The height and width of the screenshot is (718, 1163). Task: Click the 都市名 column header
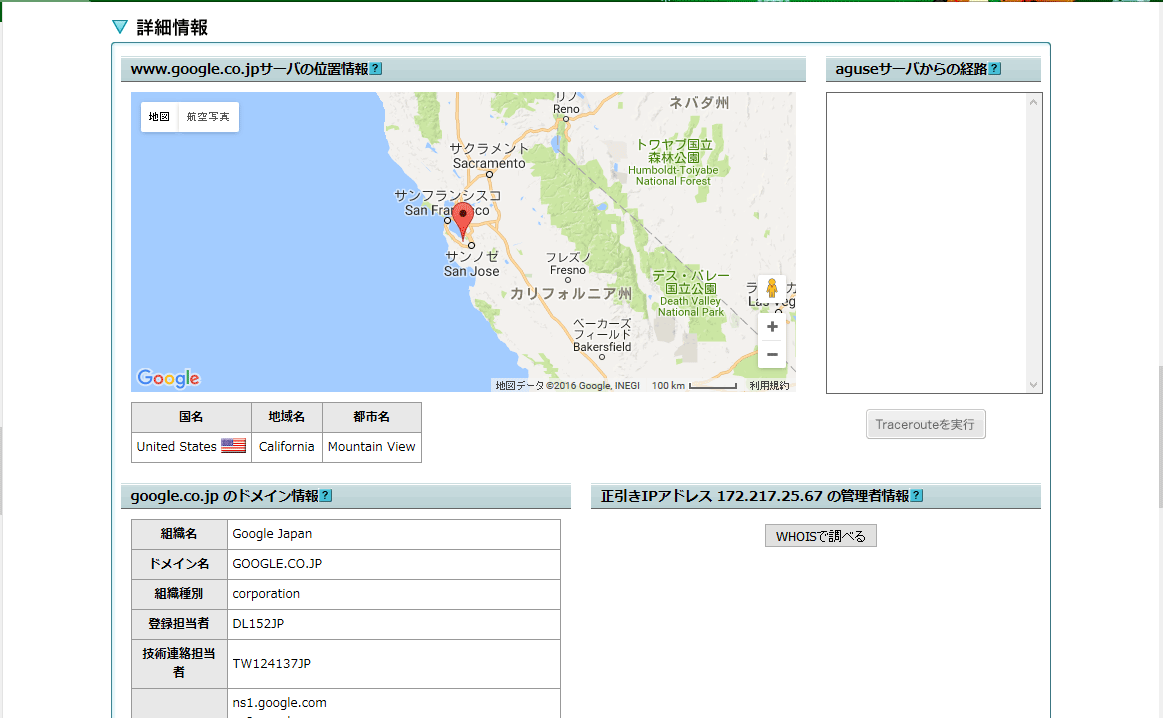pos(372,417)
